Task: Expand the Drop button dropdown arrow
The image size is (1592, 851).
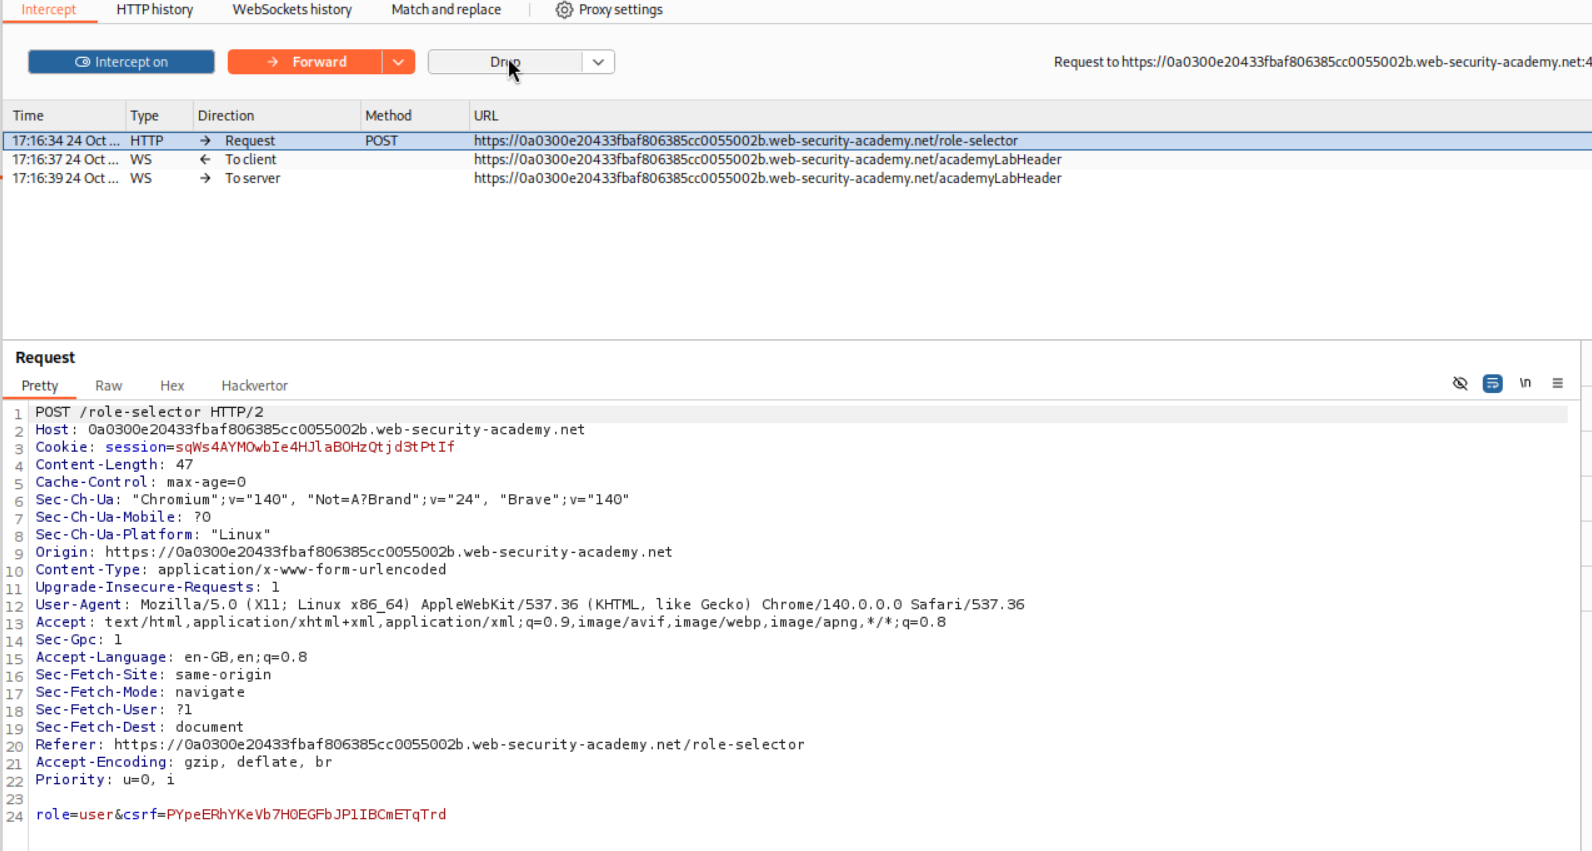Action: tap(598, 62)
